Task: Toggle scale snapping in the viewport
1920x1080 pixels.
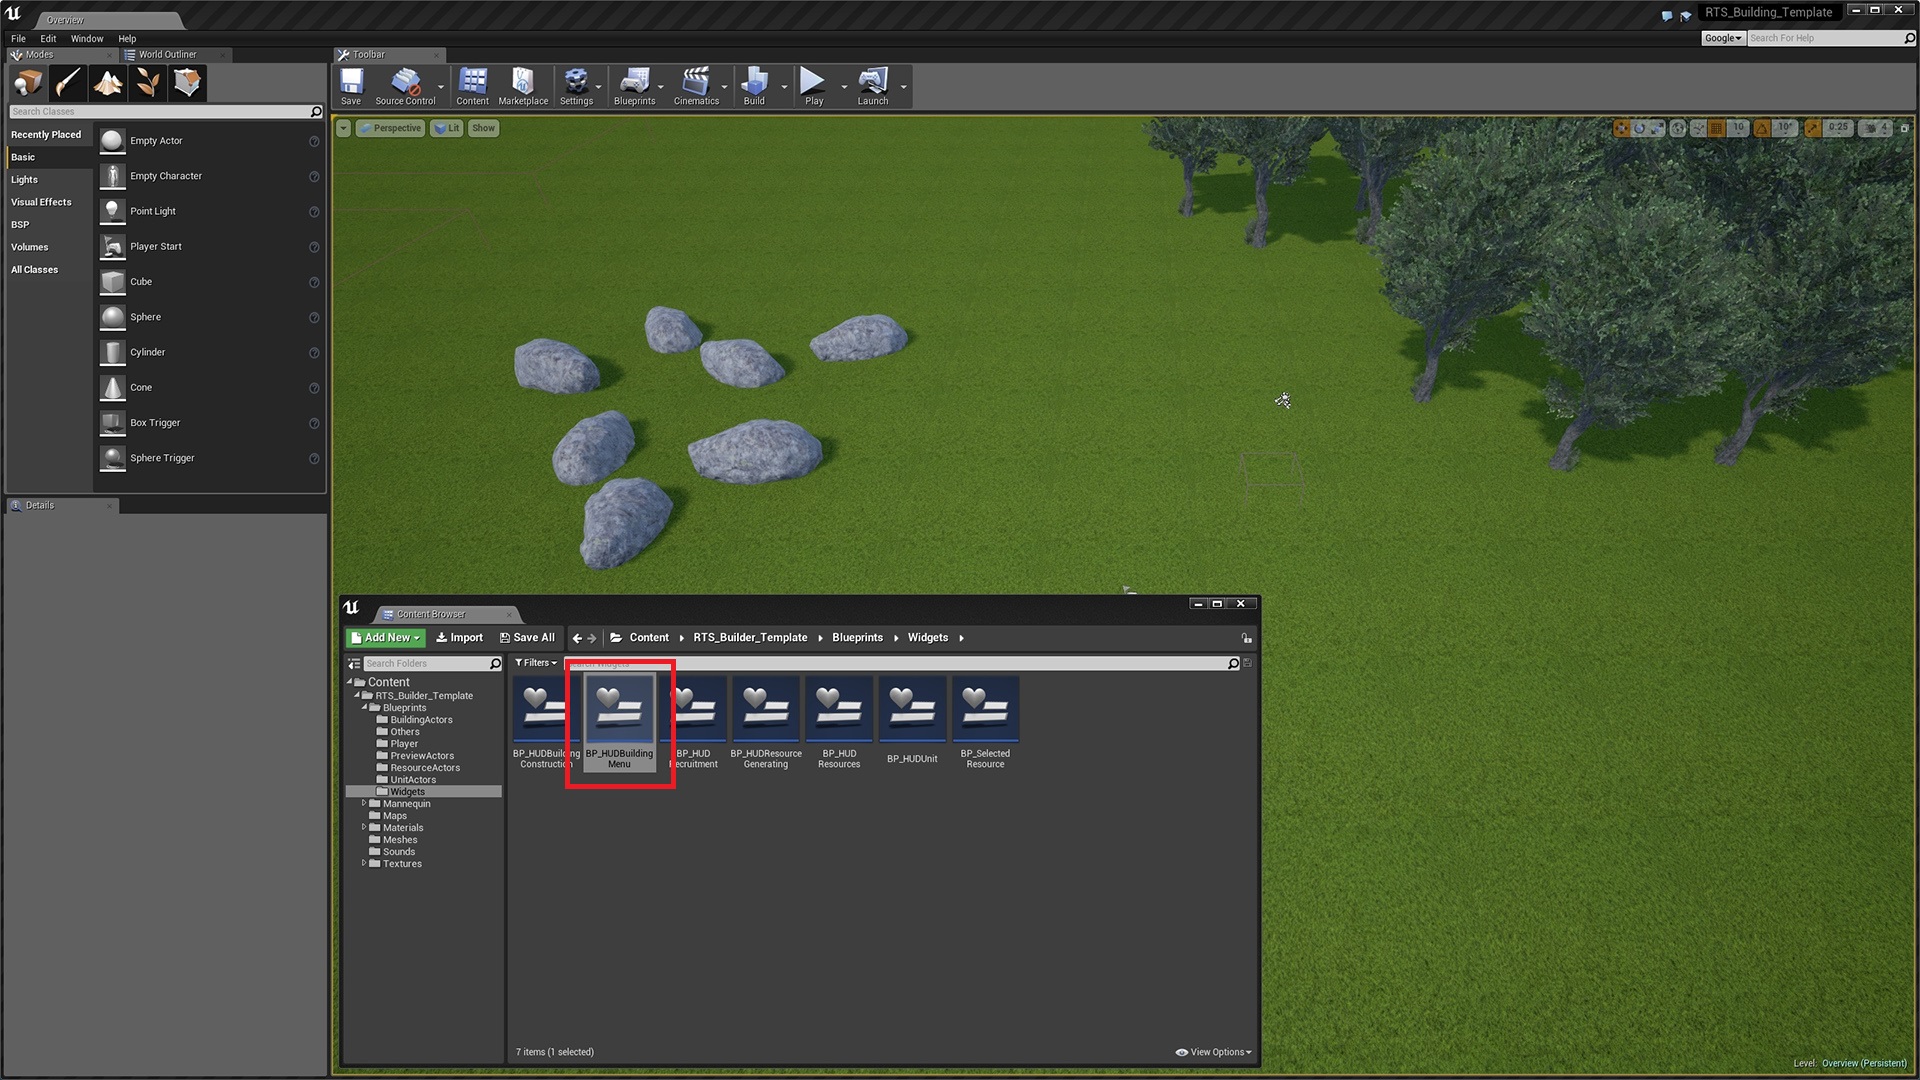Action: pyautogui.click(x=1812, y=128)
